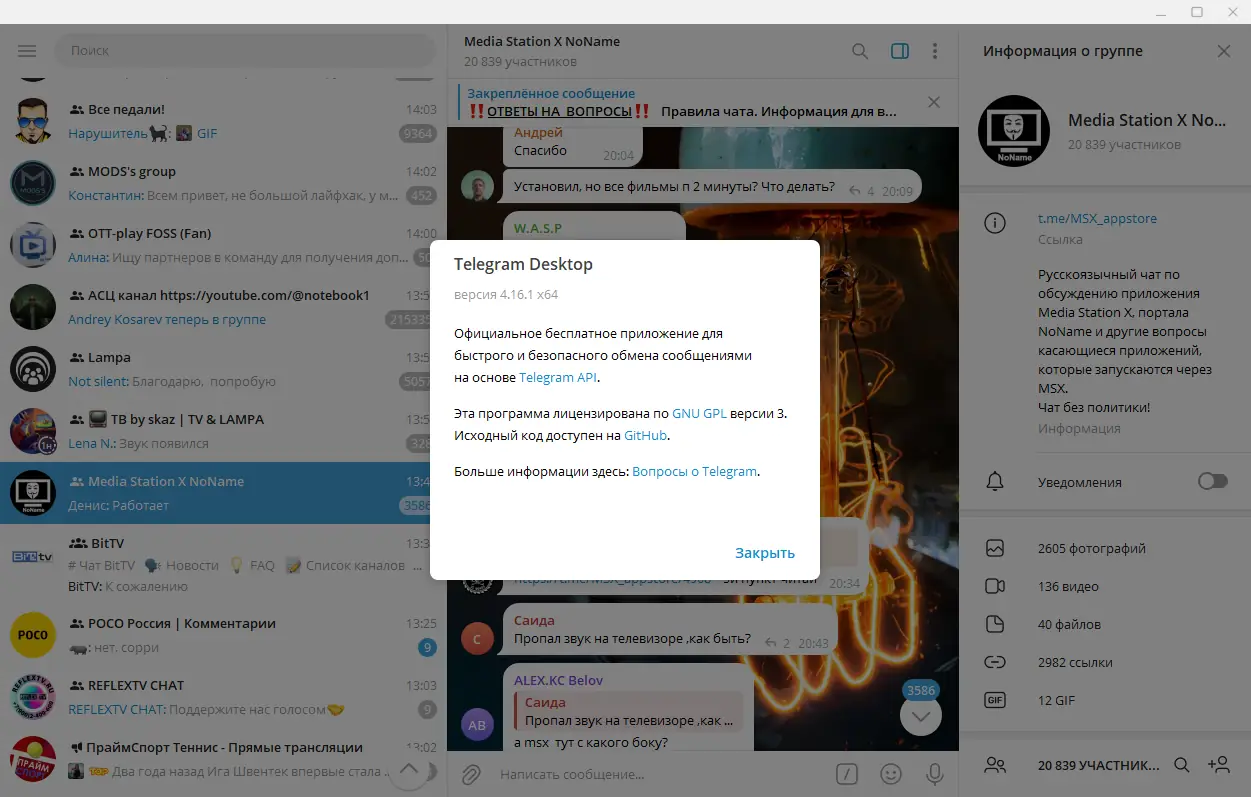
Task: Open the REFLEXTV CHAT chat
Action: pyautogui.click(x=223, y=697)
